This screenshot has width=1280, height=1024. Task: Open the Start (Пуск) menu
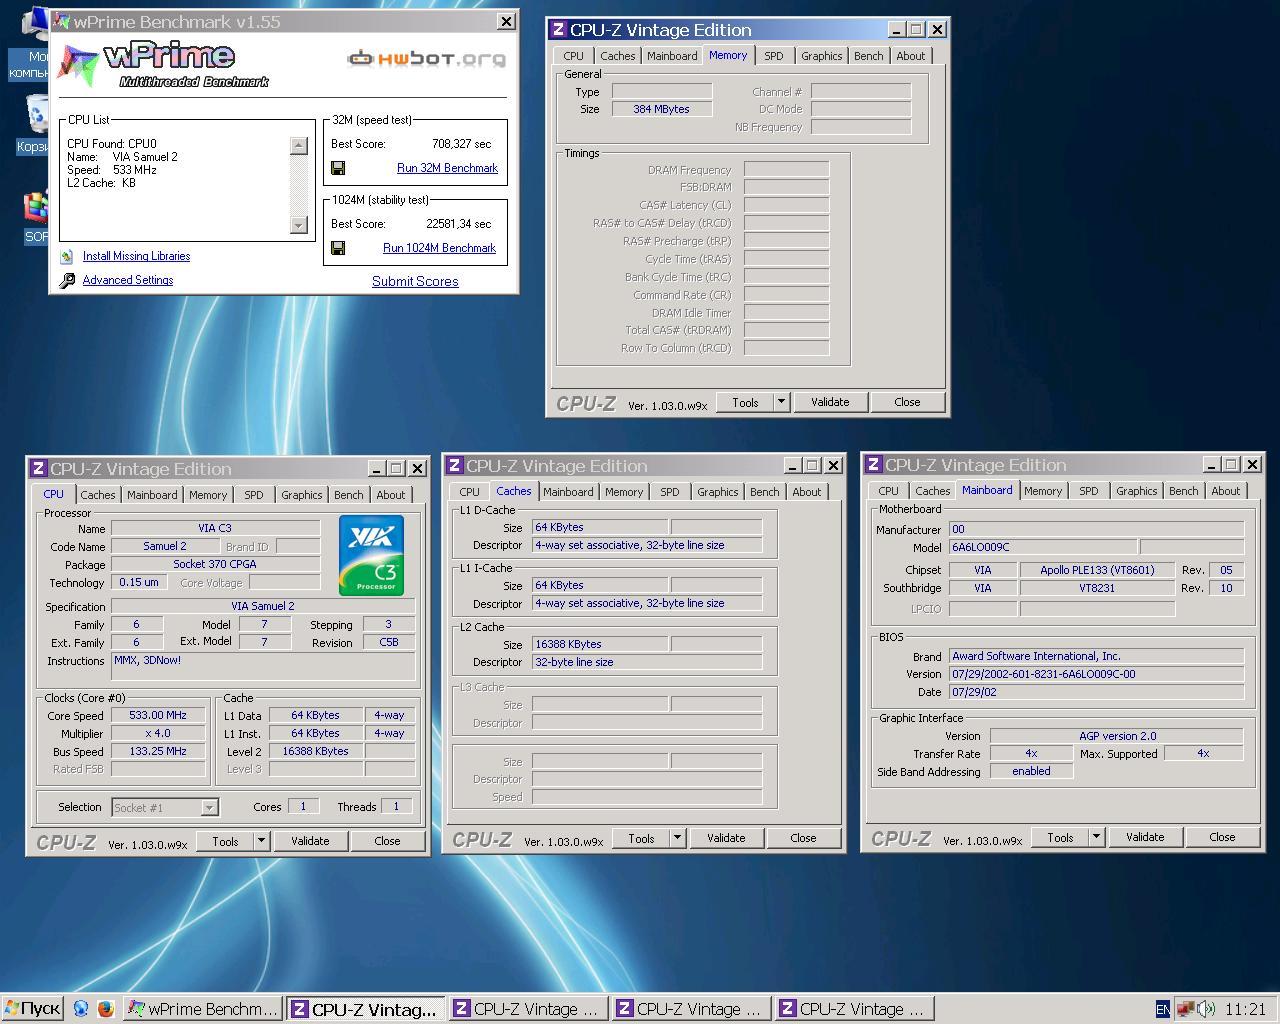(x=33, y=1009)
